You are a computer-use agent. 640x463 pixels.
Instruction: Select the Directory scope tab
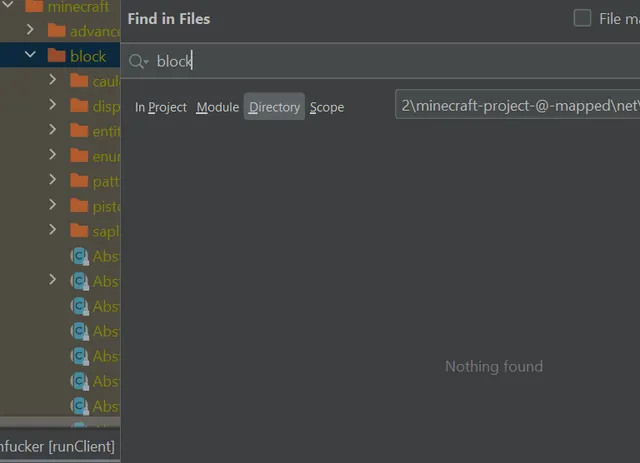click(274, 107)
